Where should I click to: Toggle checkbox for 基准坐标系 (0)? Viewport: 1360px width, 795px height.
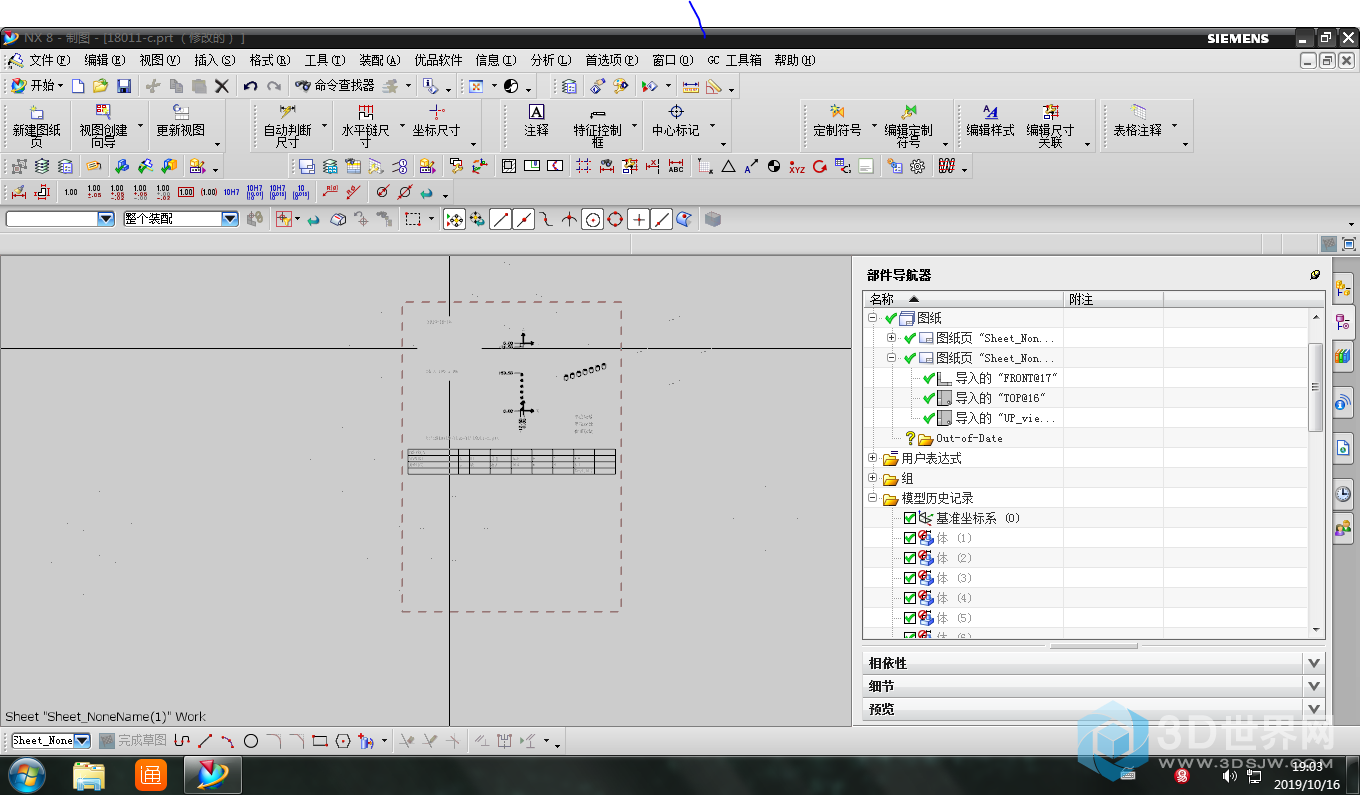(x=909, y=518)
